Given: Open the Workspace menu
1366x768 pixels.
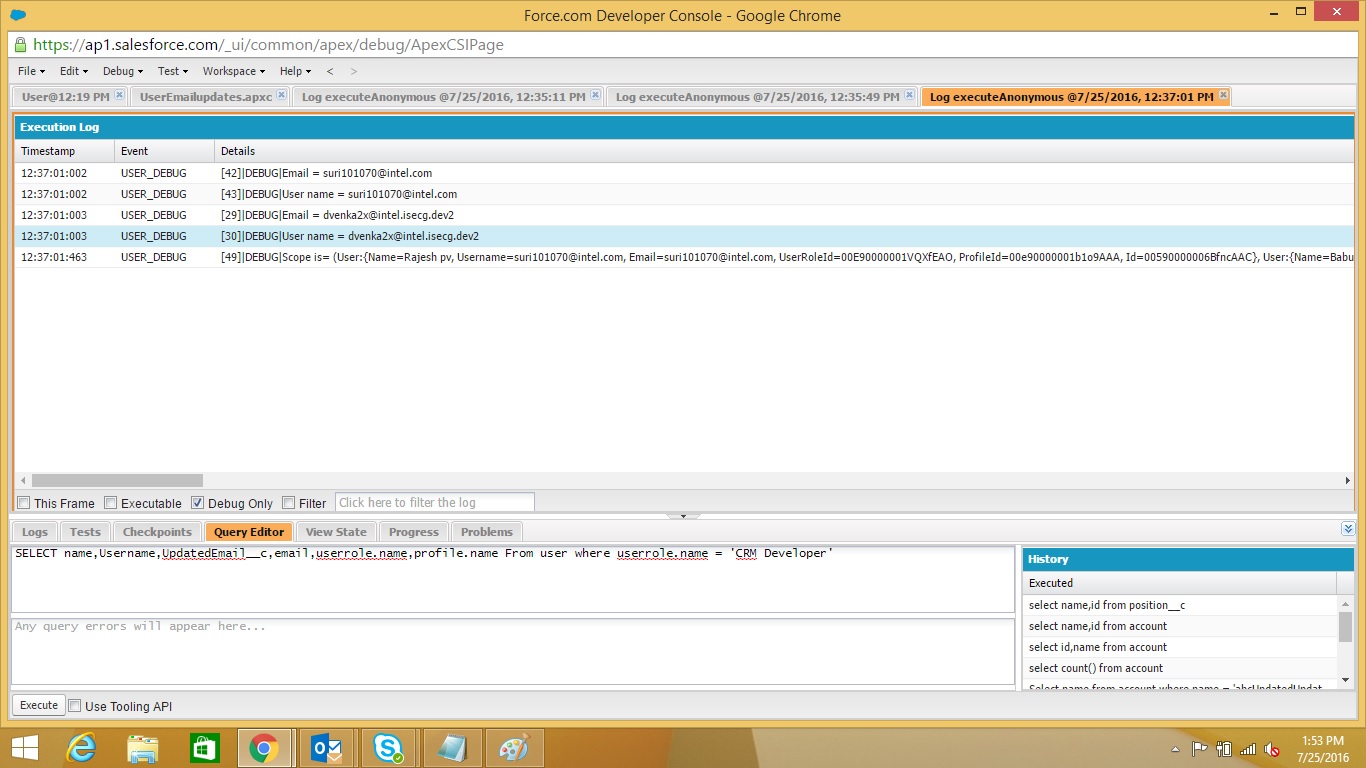Looking at the screenshot, I should click(234, 71).
